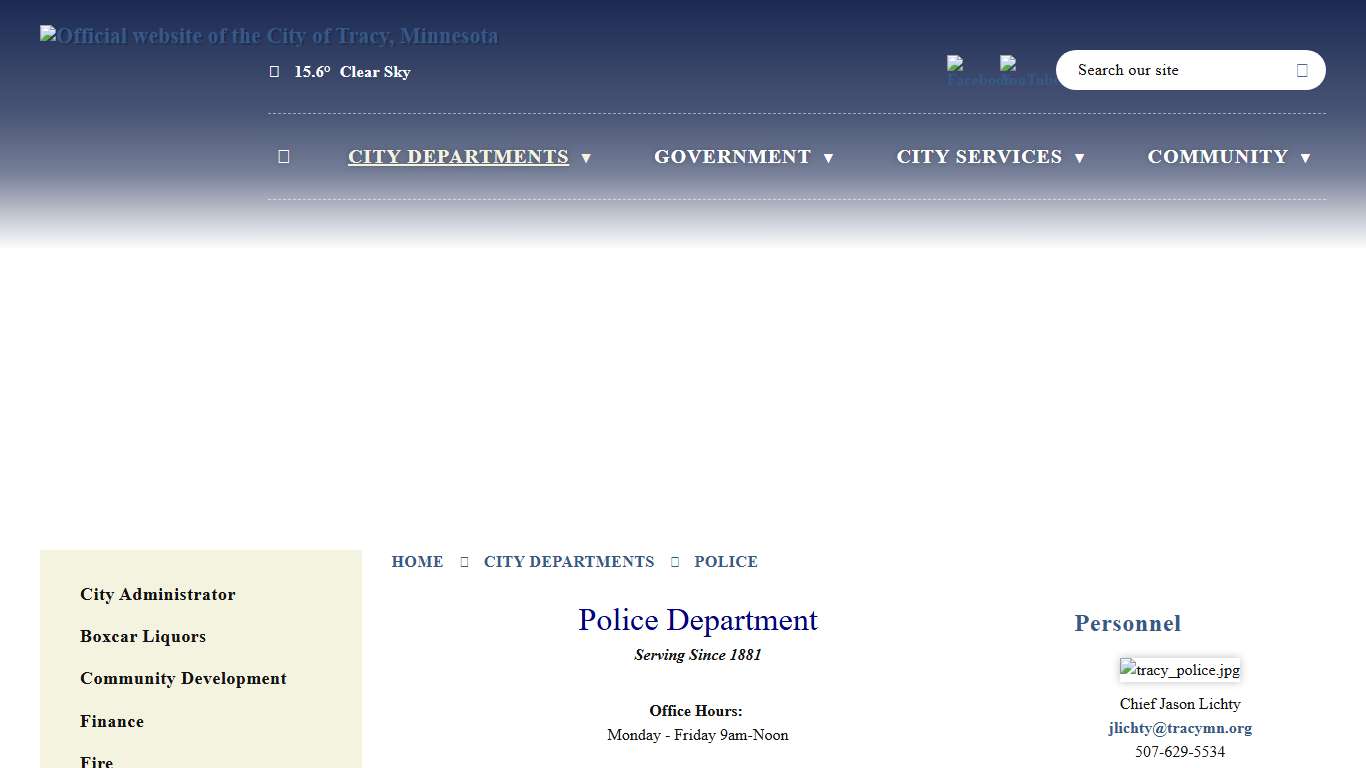Open the tracy_police.jpg image thumbnail

point(1180,670)
